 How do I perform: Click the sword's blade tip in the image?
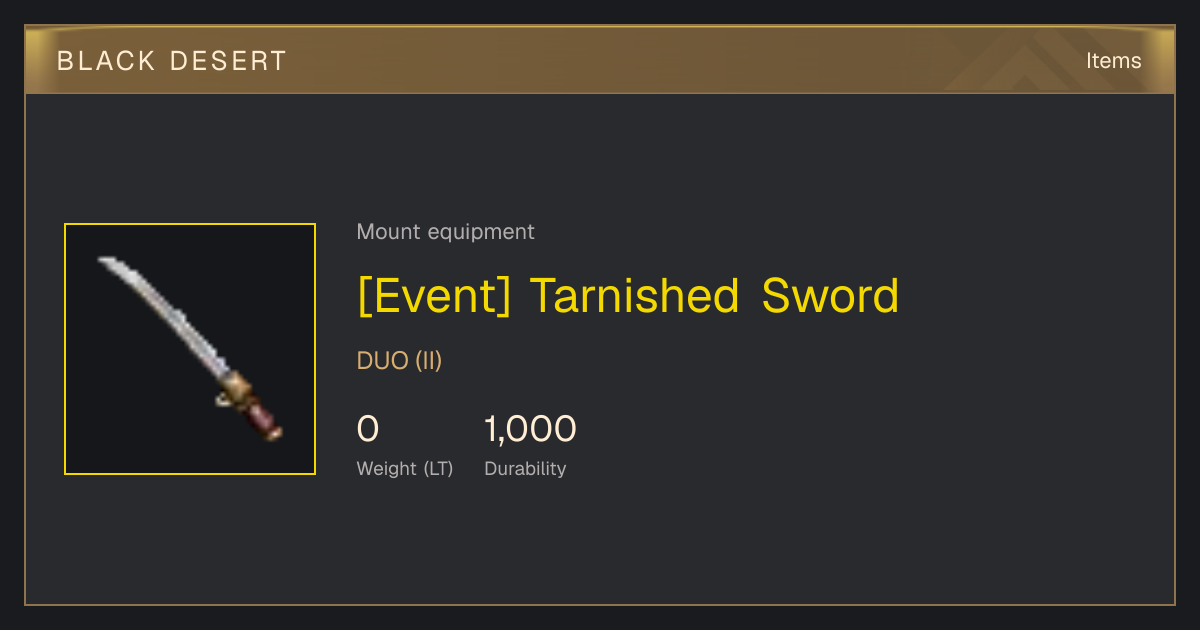click(x=106, y=263)
